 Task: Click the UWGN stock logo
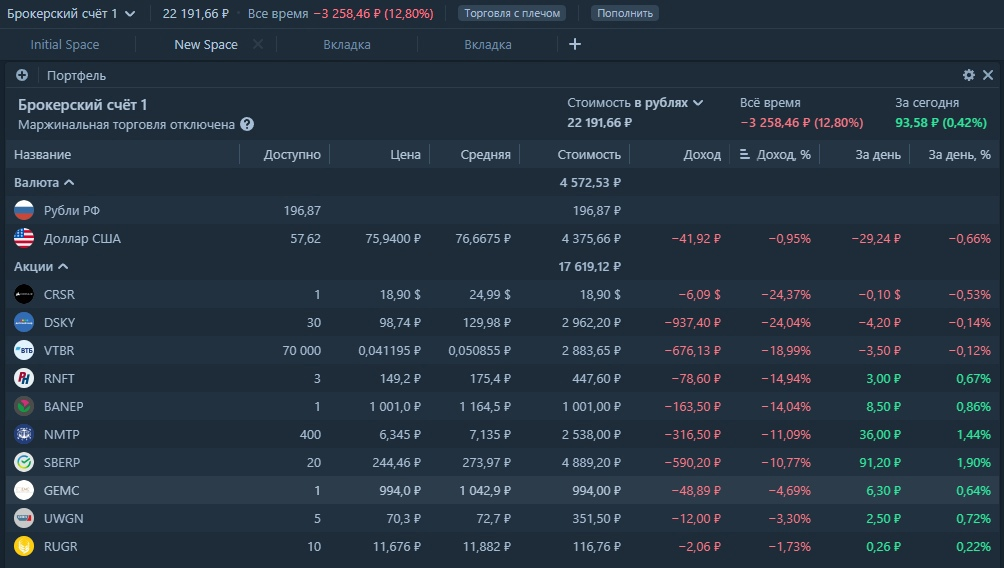[x=24, y=518]
